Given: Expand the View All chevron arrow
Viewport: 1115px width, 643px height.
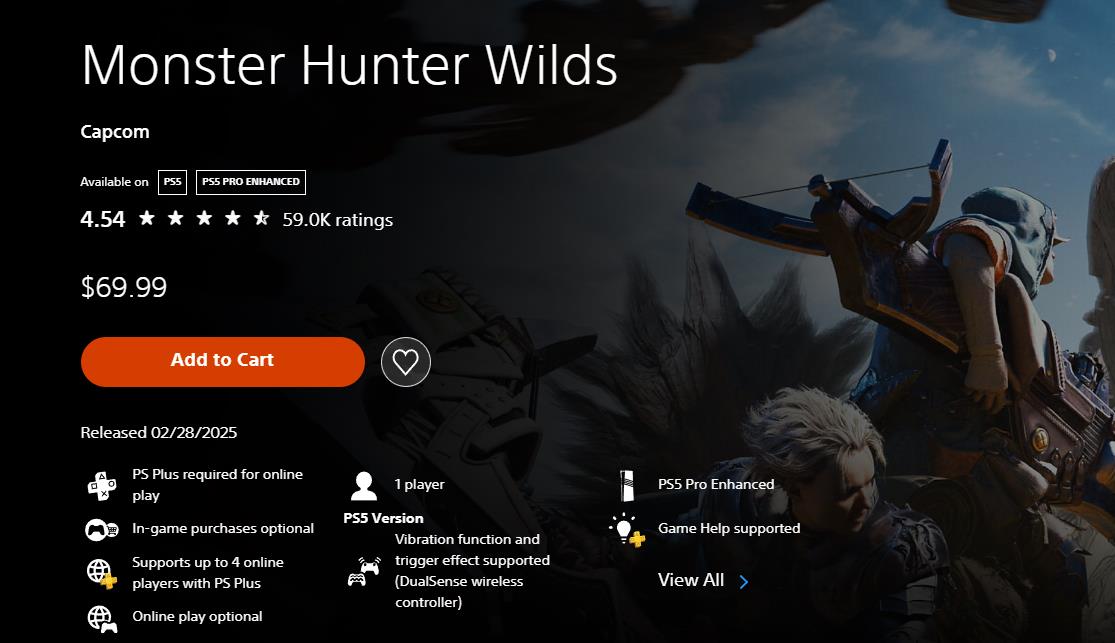Looking at the screenshot, I should (744, 582).
